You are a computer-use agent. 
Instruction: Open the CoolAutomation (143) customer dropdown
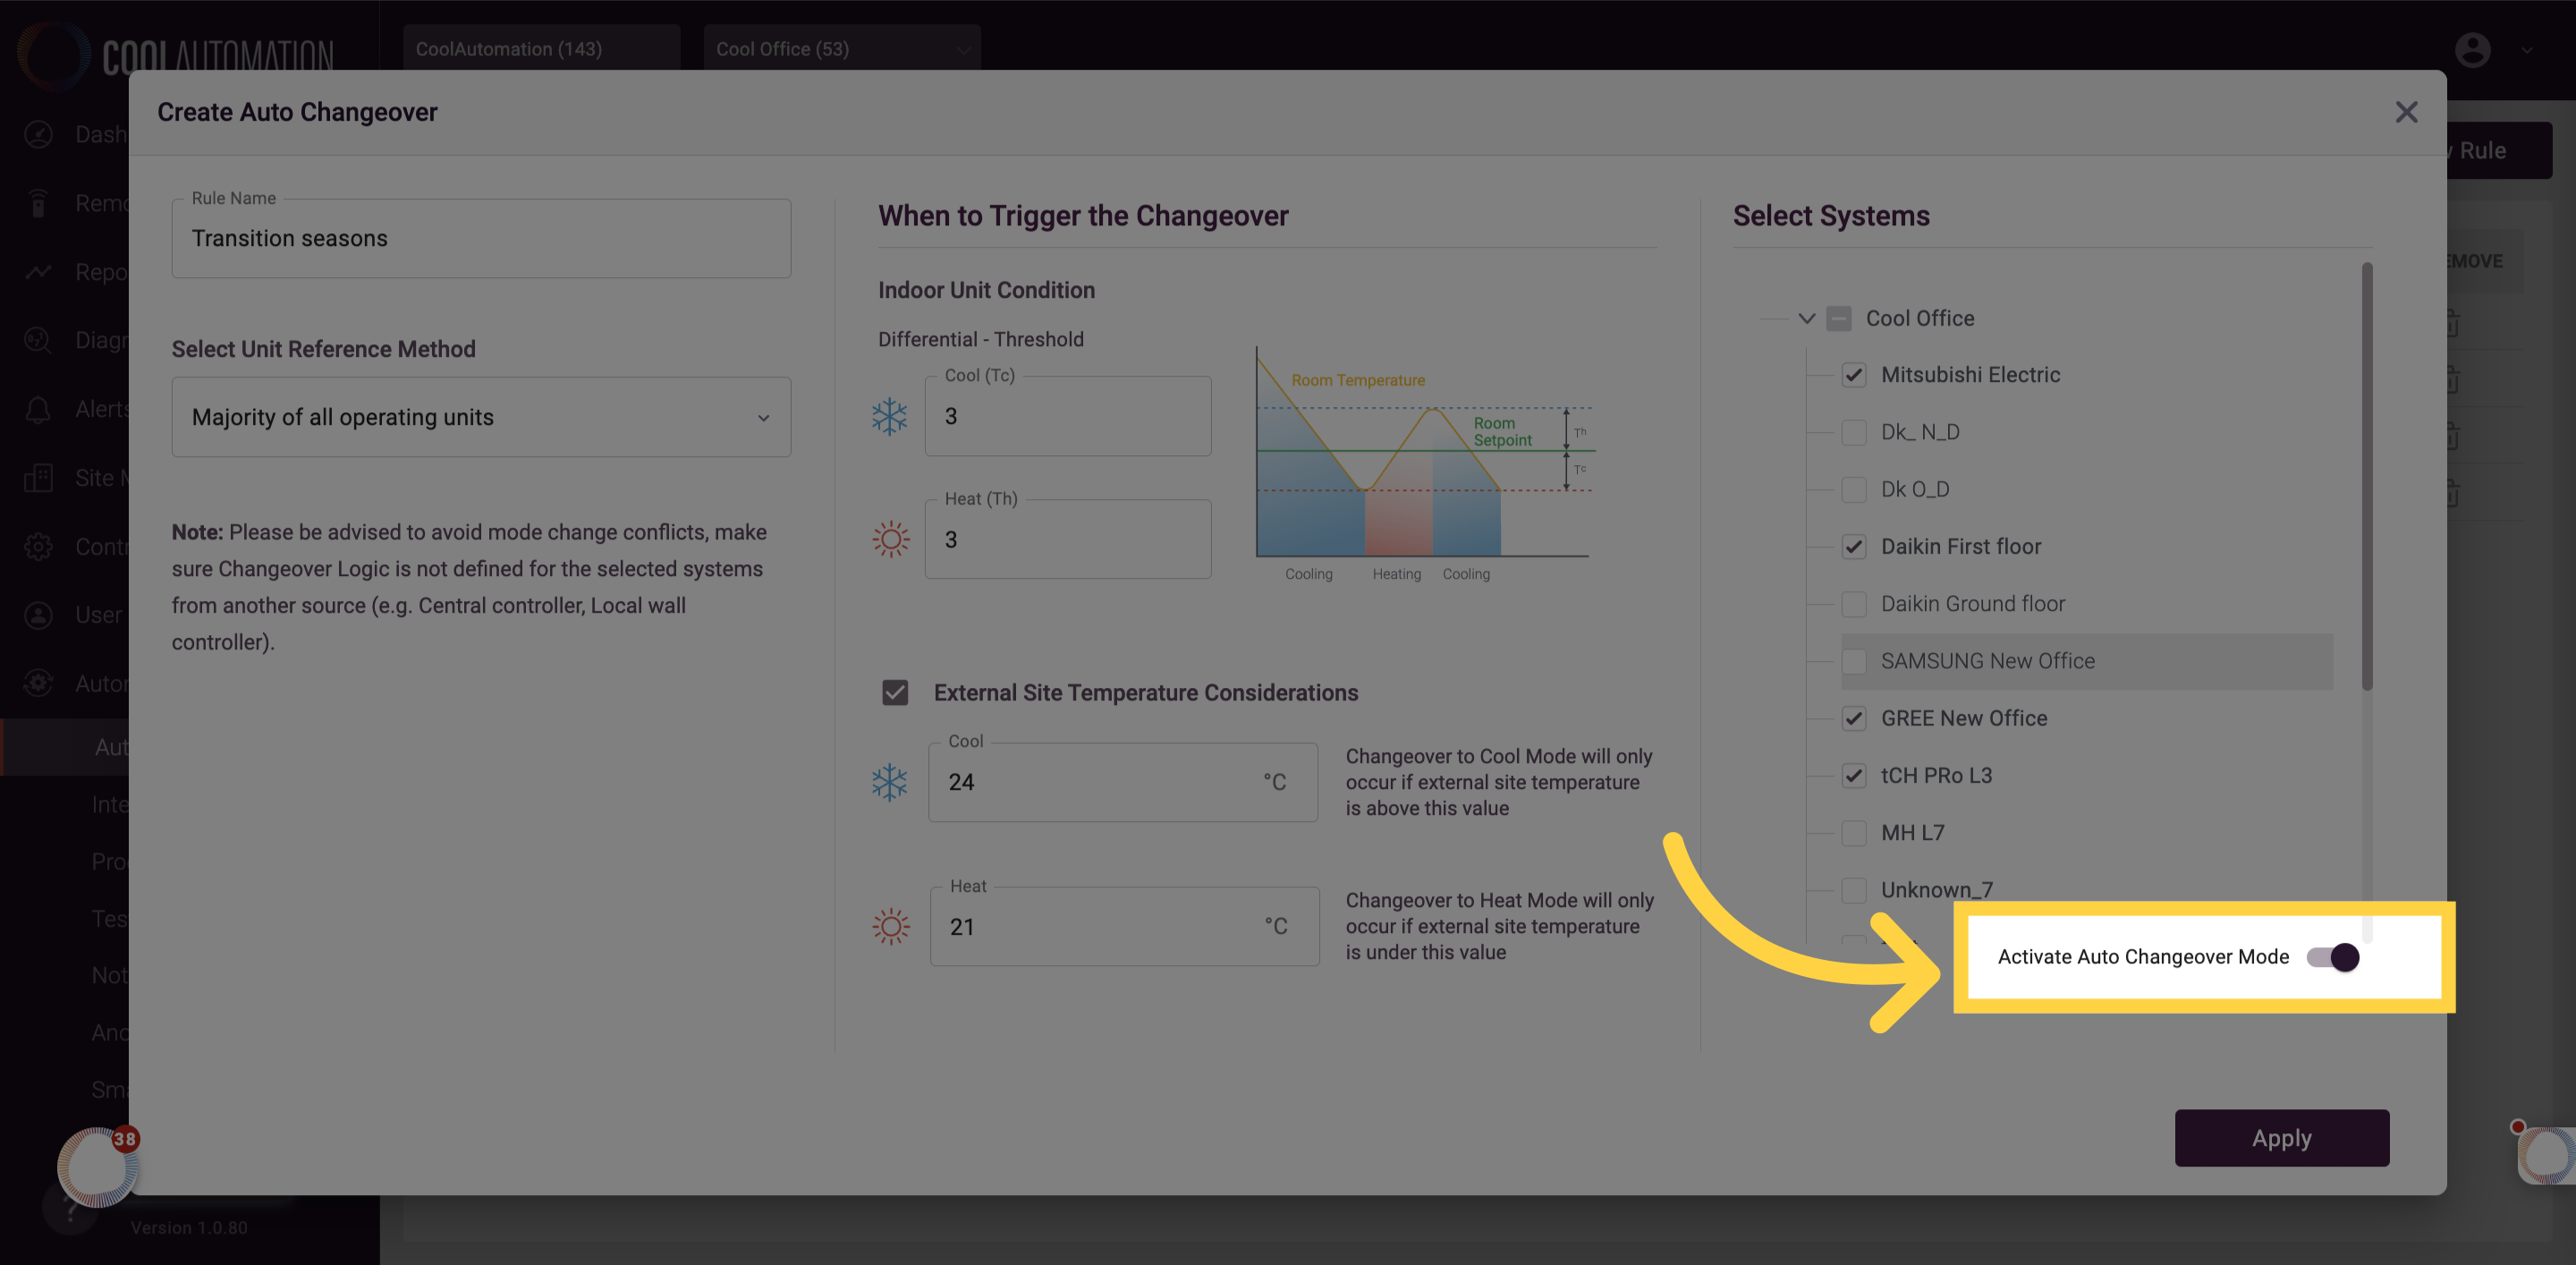coord(542,49)
